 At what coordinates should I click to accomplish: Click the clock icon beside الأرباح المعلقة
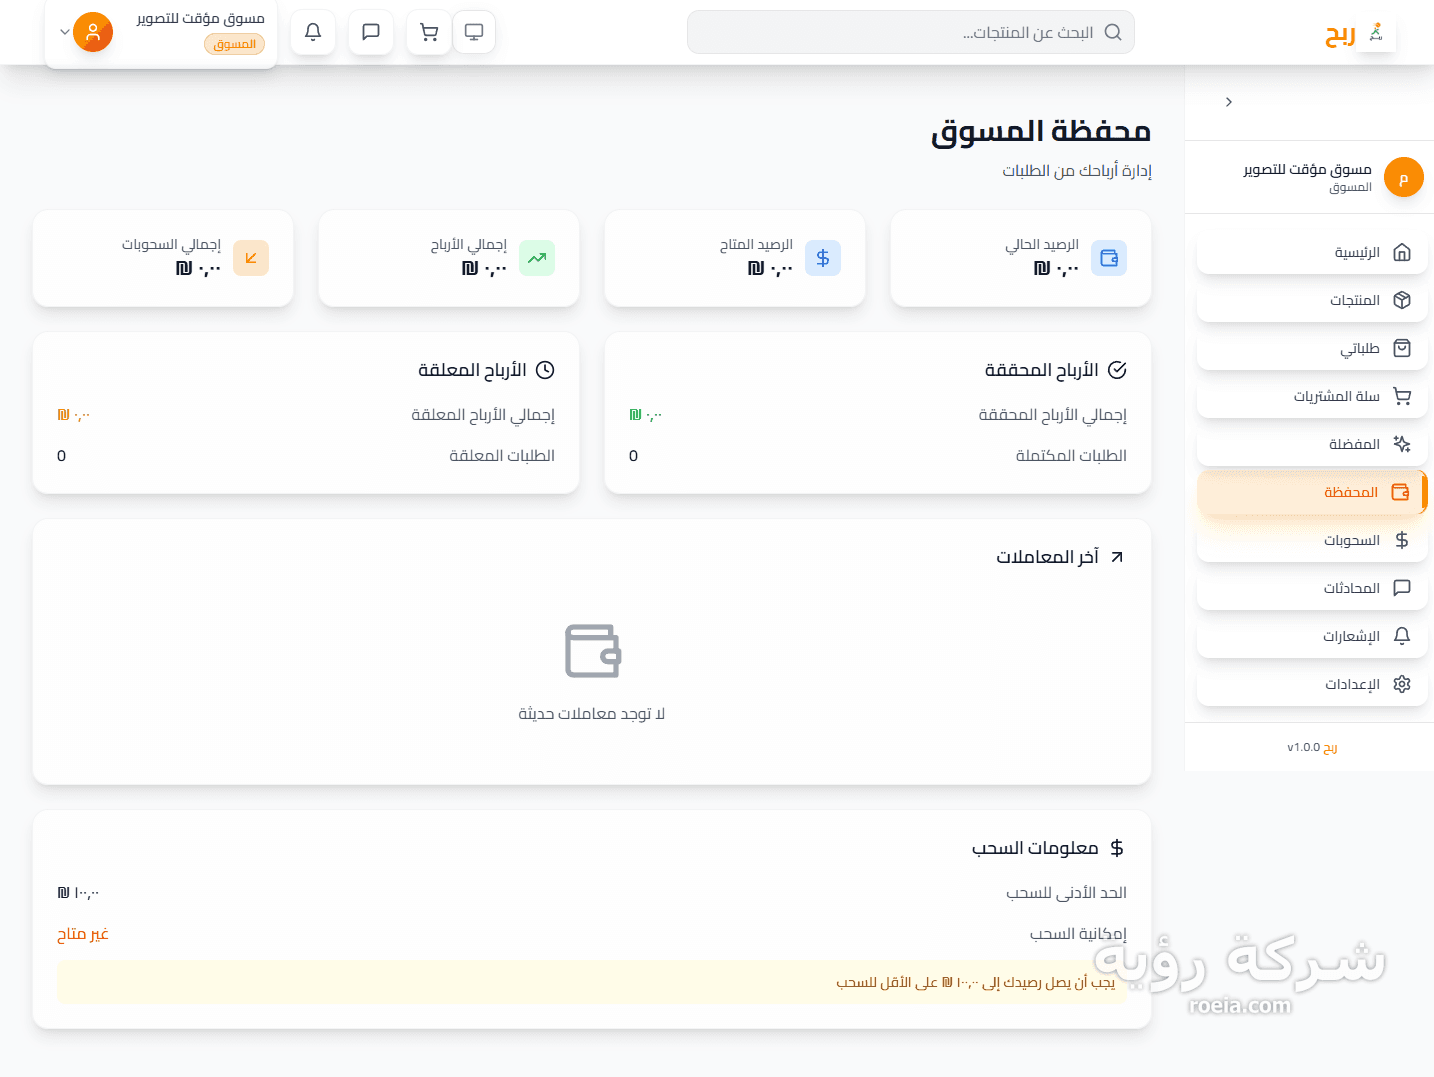click(x=545, y=370)
